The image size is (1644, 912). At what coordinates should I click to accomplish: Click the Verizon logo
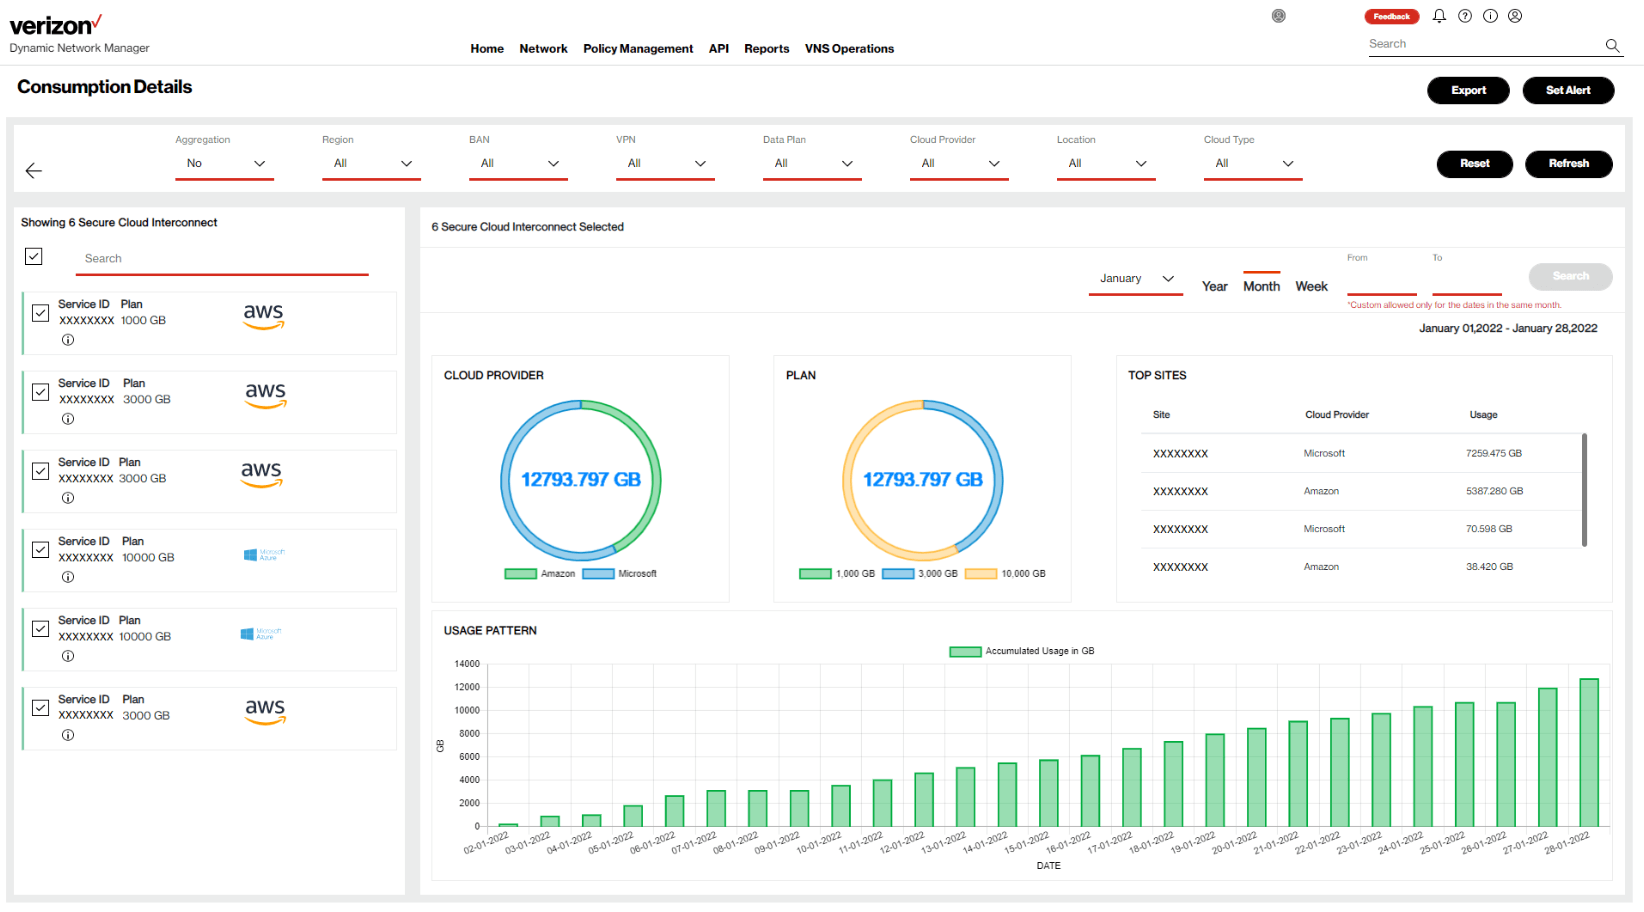tap(56, 25)
